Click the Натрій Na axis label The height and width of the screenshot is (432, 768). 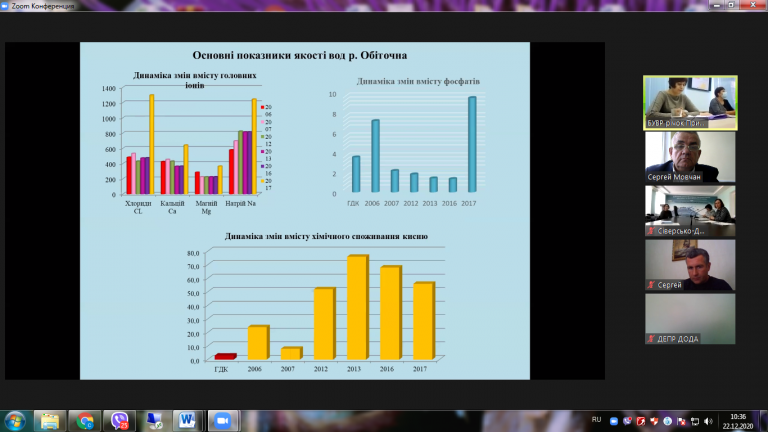[x=240, y=203]
